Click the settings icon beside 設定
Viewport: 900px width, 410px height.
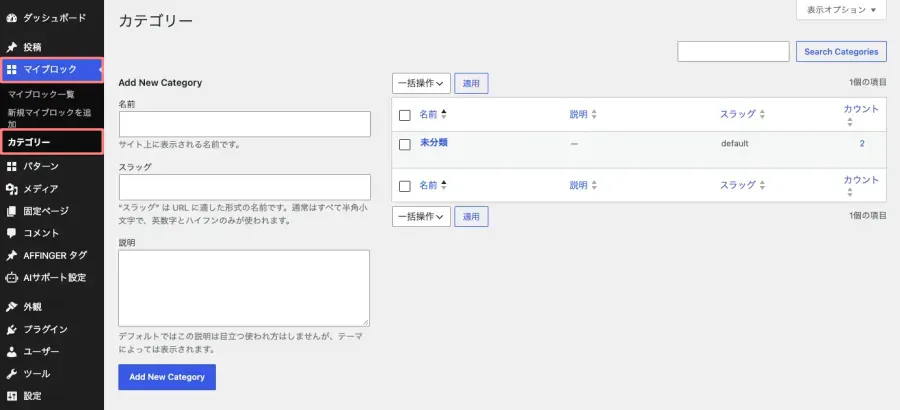click(11, 396)
